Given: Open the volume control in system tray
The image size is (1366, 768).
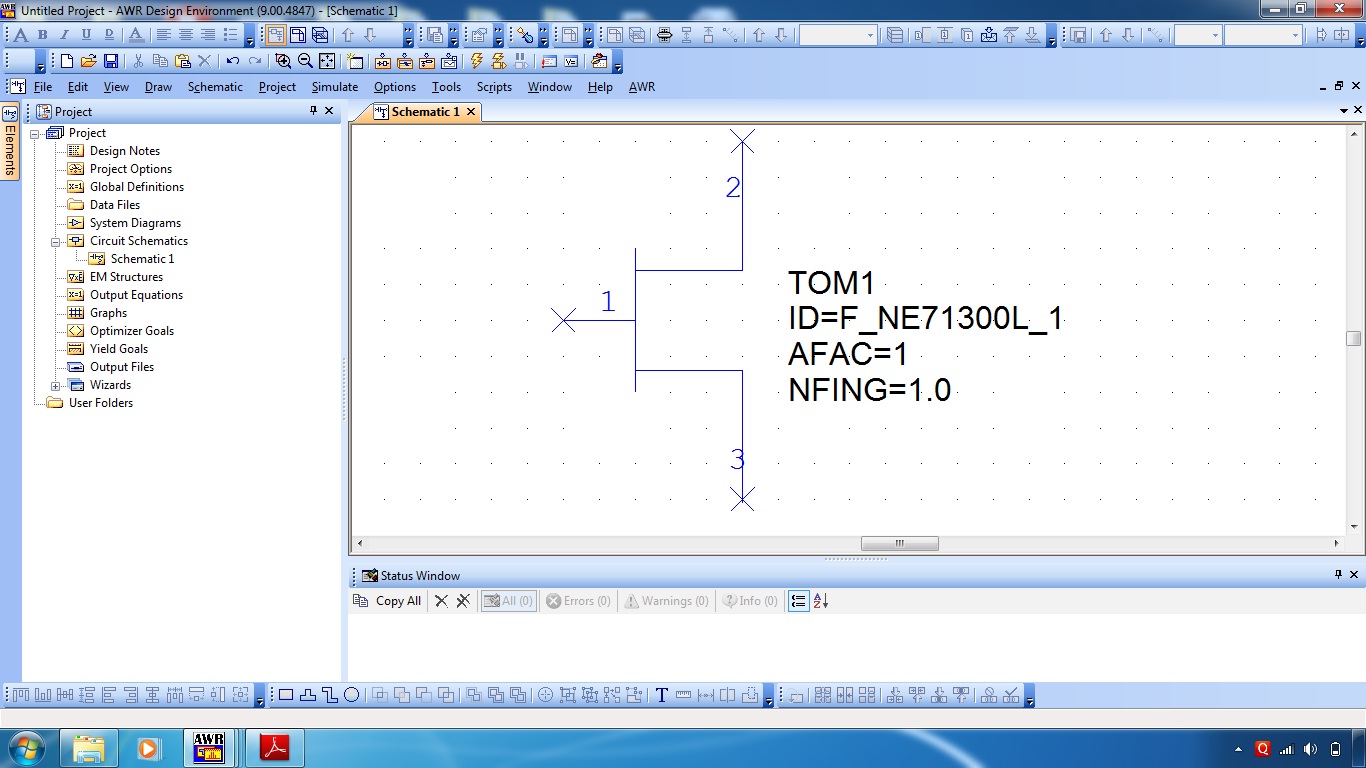Looking at the screenshot, I should pos(1310,749).
